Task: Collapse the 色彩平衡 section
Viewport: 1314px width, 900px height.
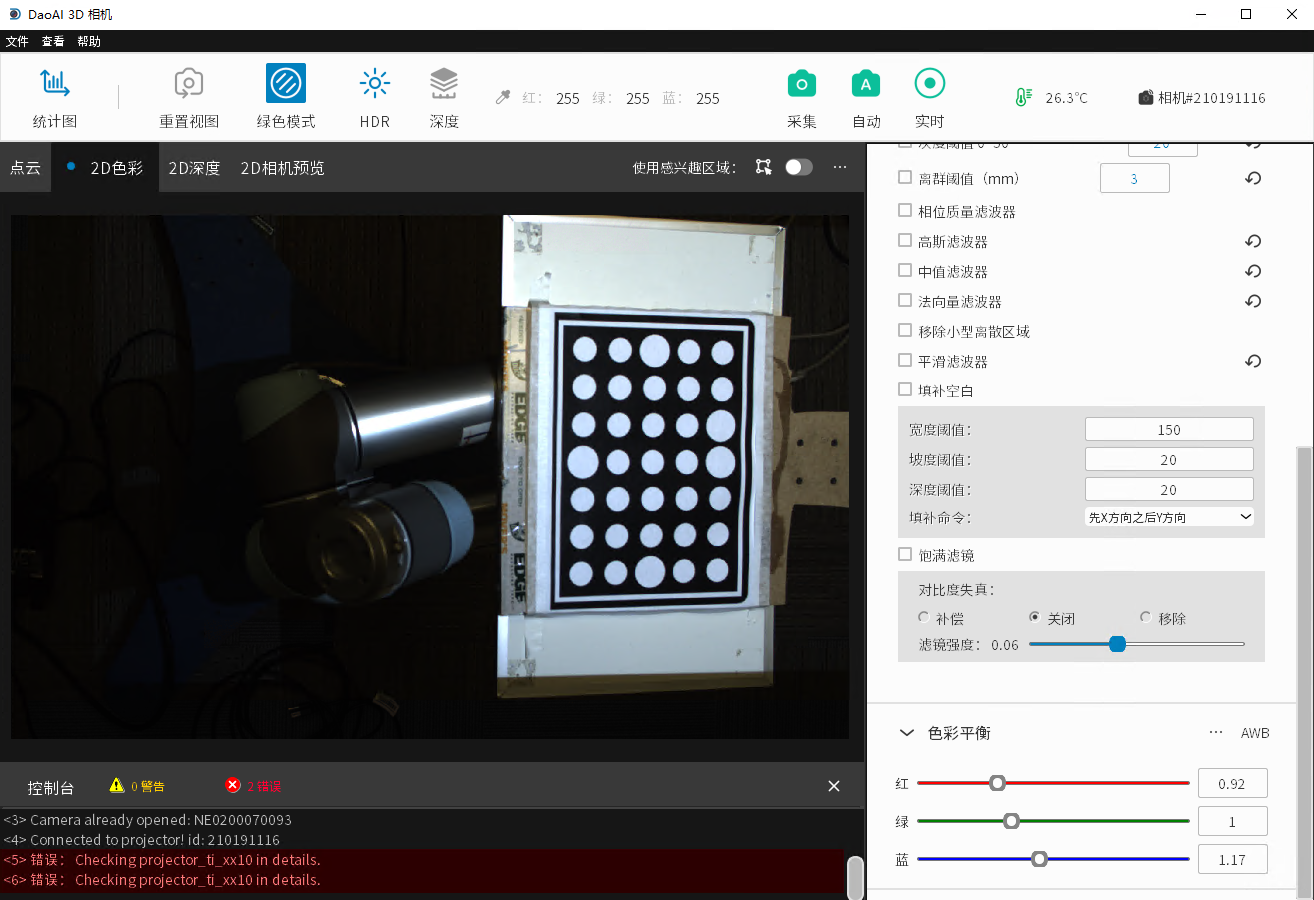Action: coord(907,733)
